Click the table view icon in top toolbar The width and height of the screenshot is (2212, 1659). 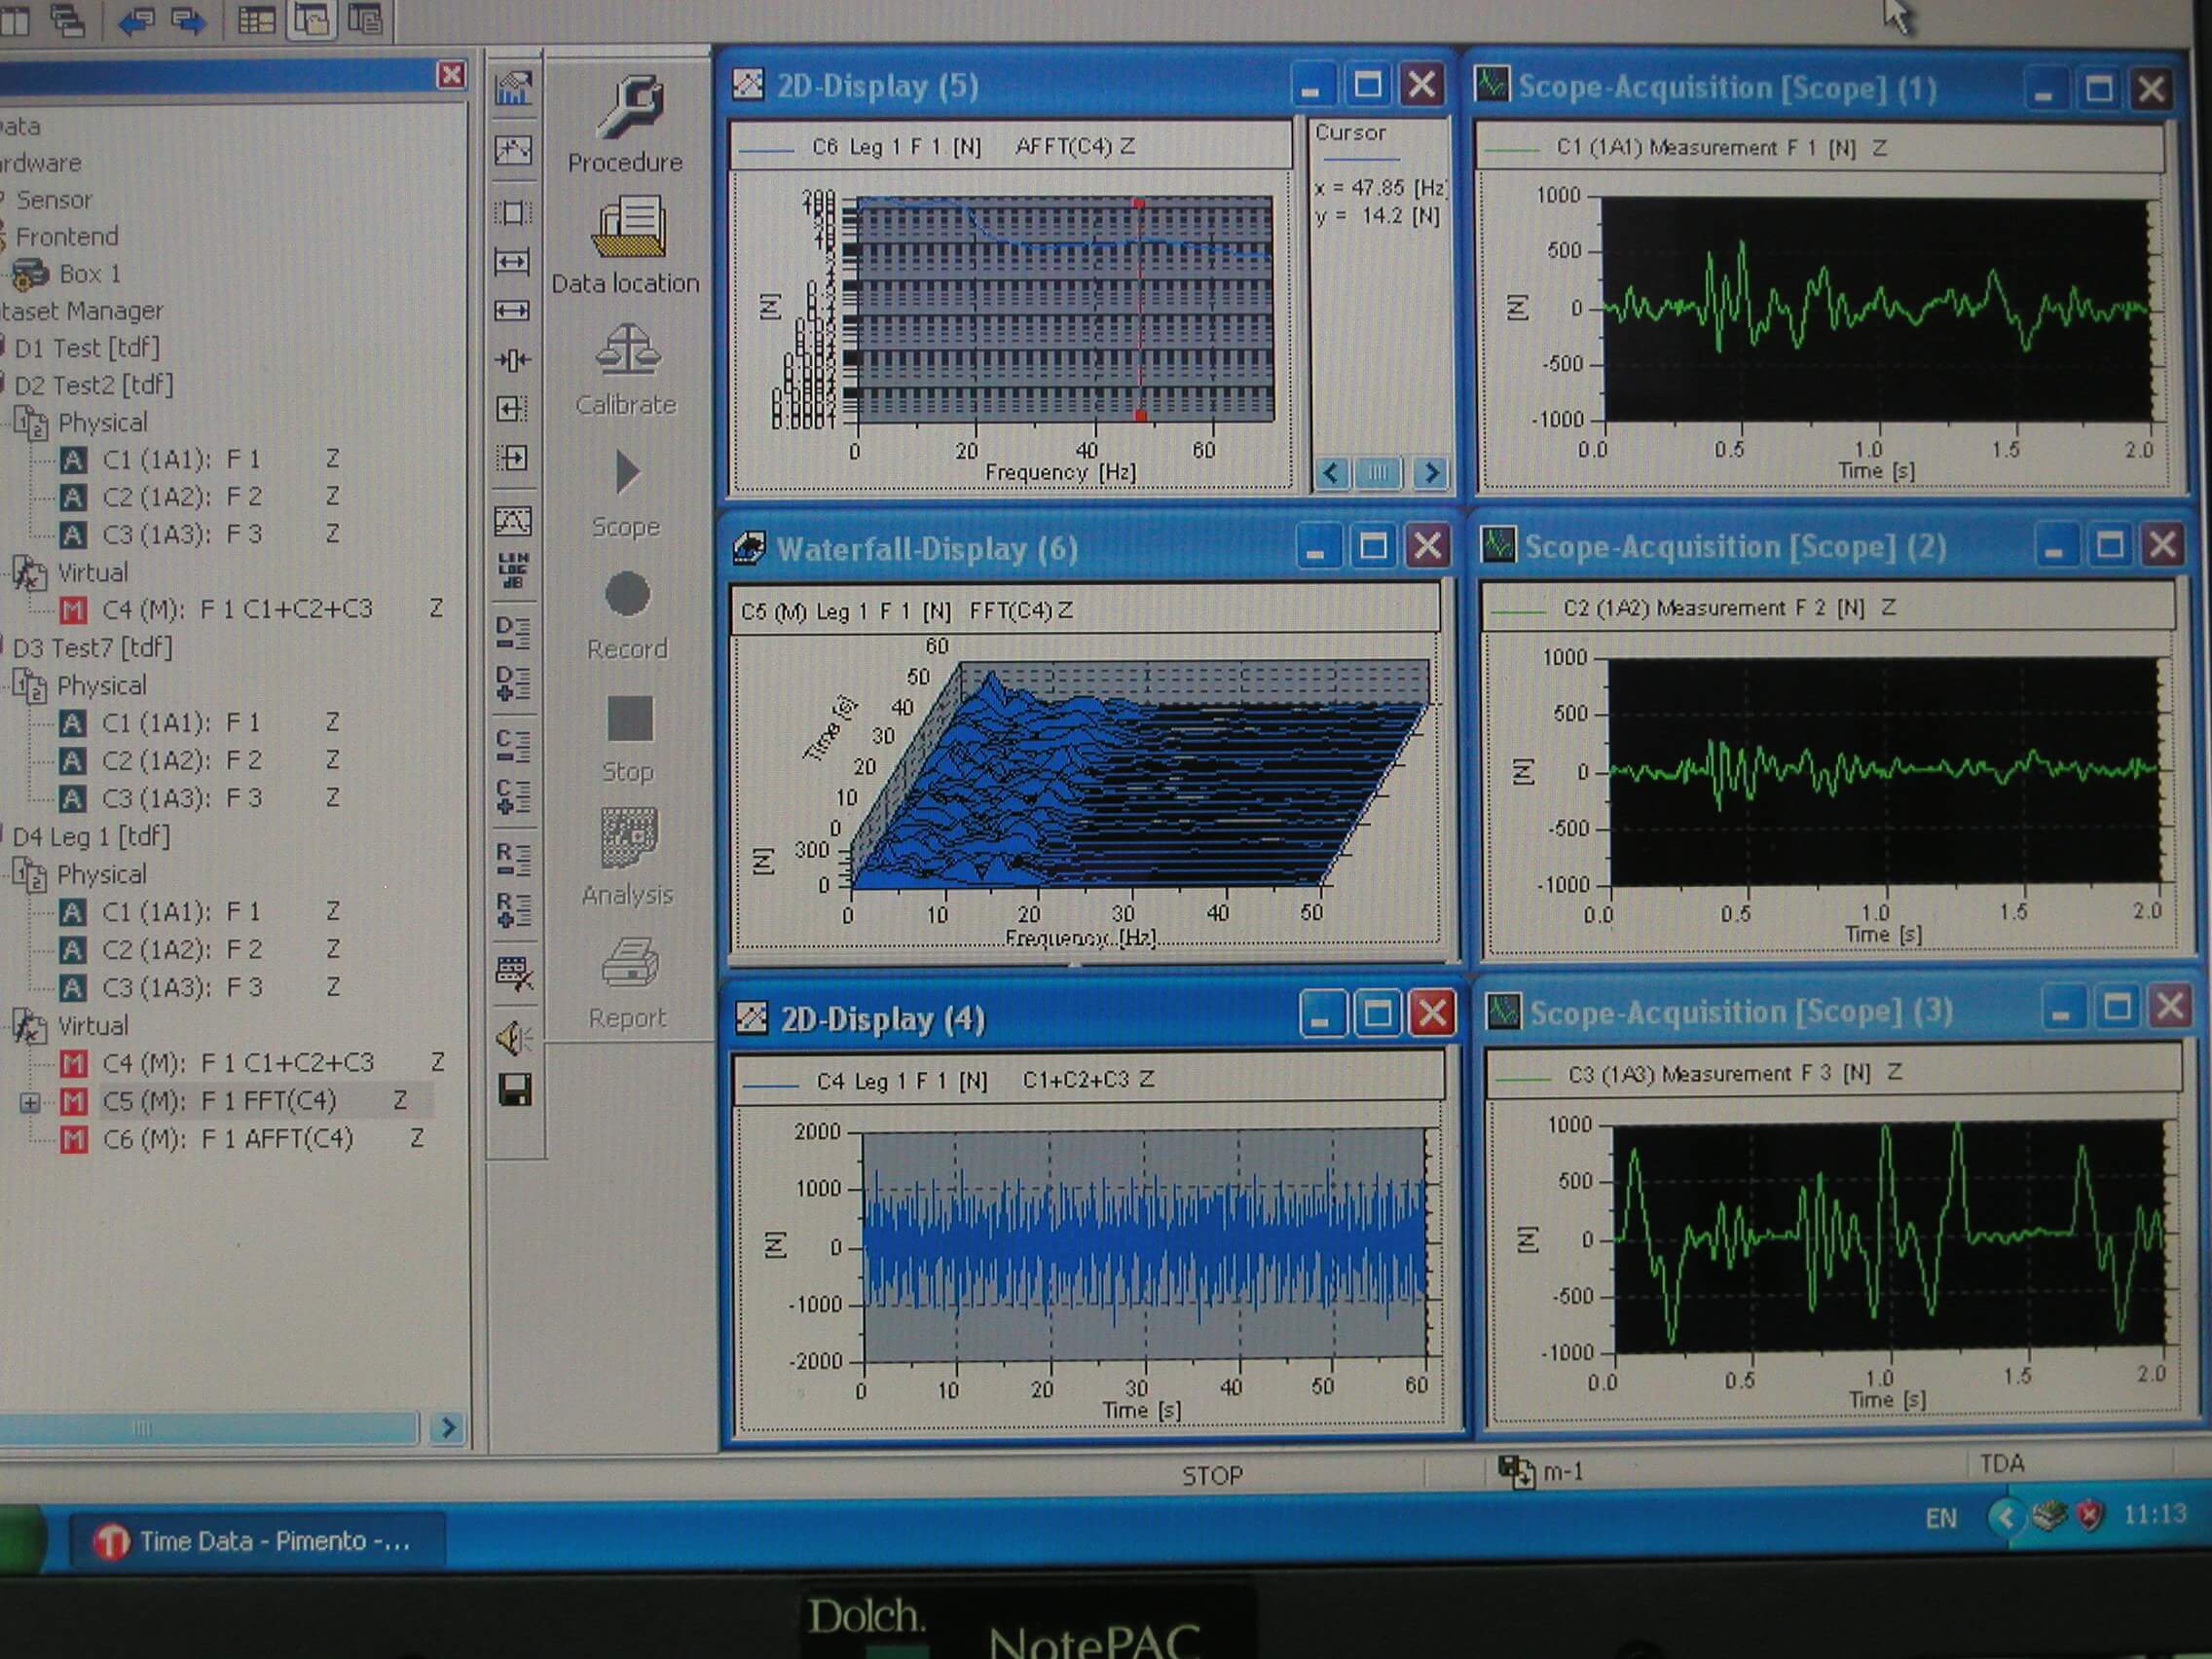pyautogui.click(x=256, y=20)
